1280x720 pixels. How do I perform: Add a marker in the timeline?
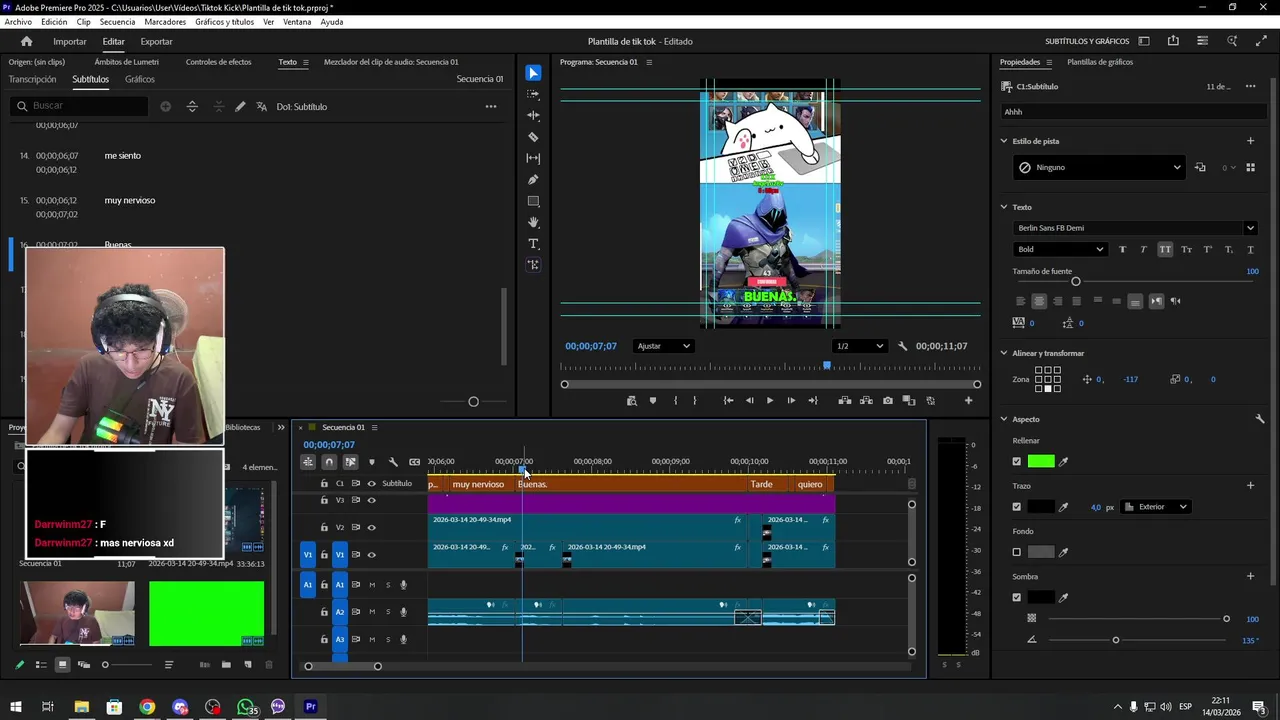[372, 462]
